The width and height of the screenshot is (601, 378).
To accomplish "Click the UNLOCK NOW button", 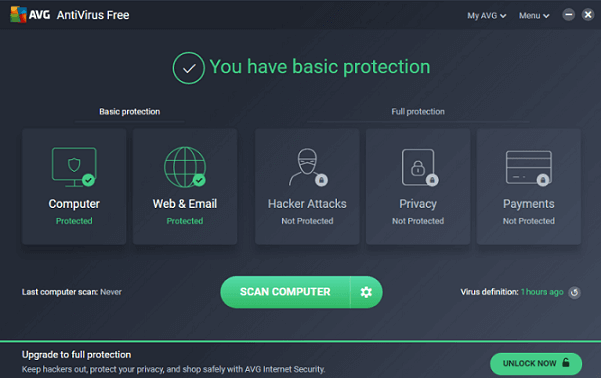I will 536,363.
